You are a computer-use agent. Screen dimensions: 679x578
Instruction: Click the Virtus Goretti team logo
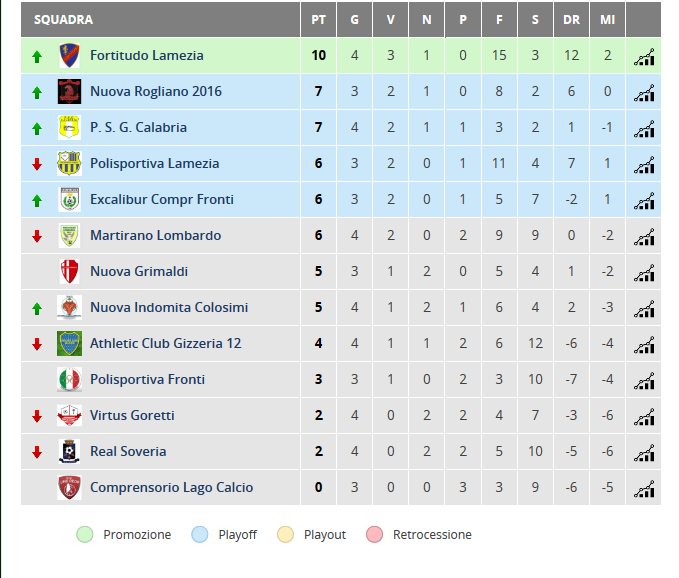point(69,415)
